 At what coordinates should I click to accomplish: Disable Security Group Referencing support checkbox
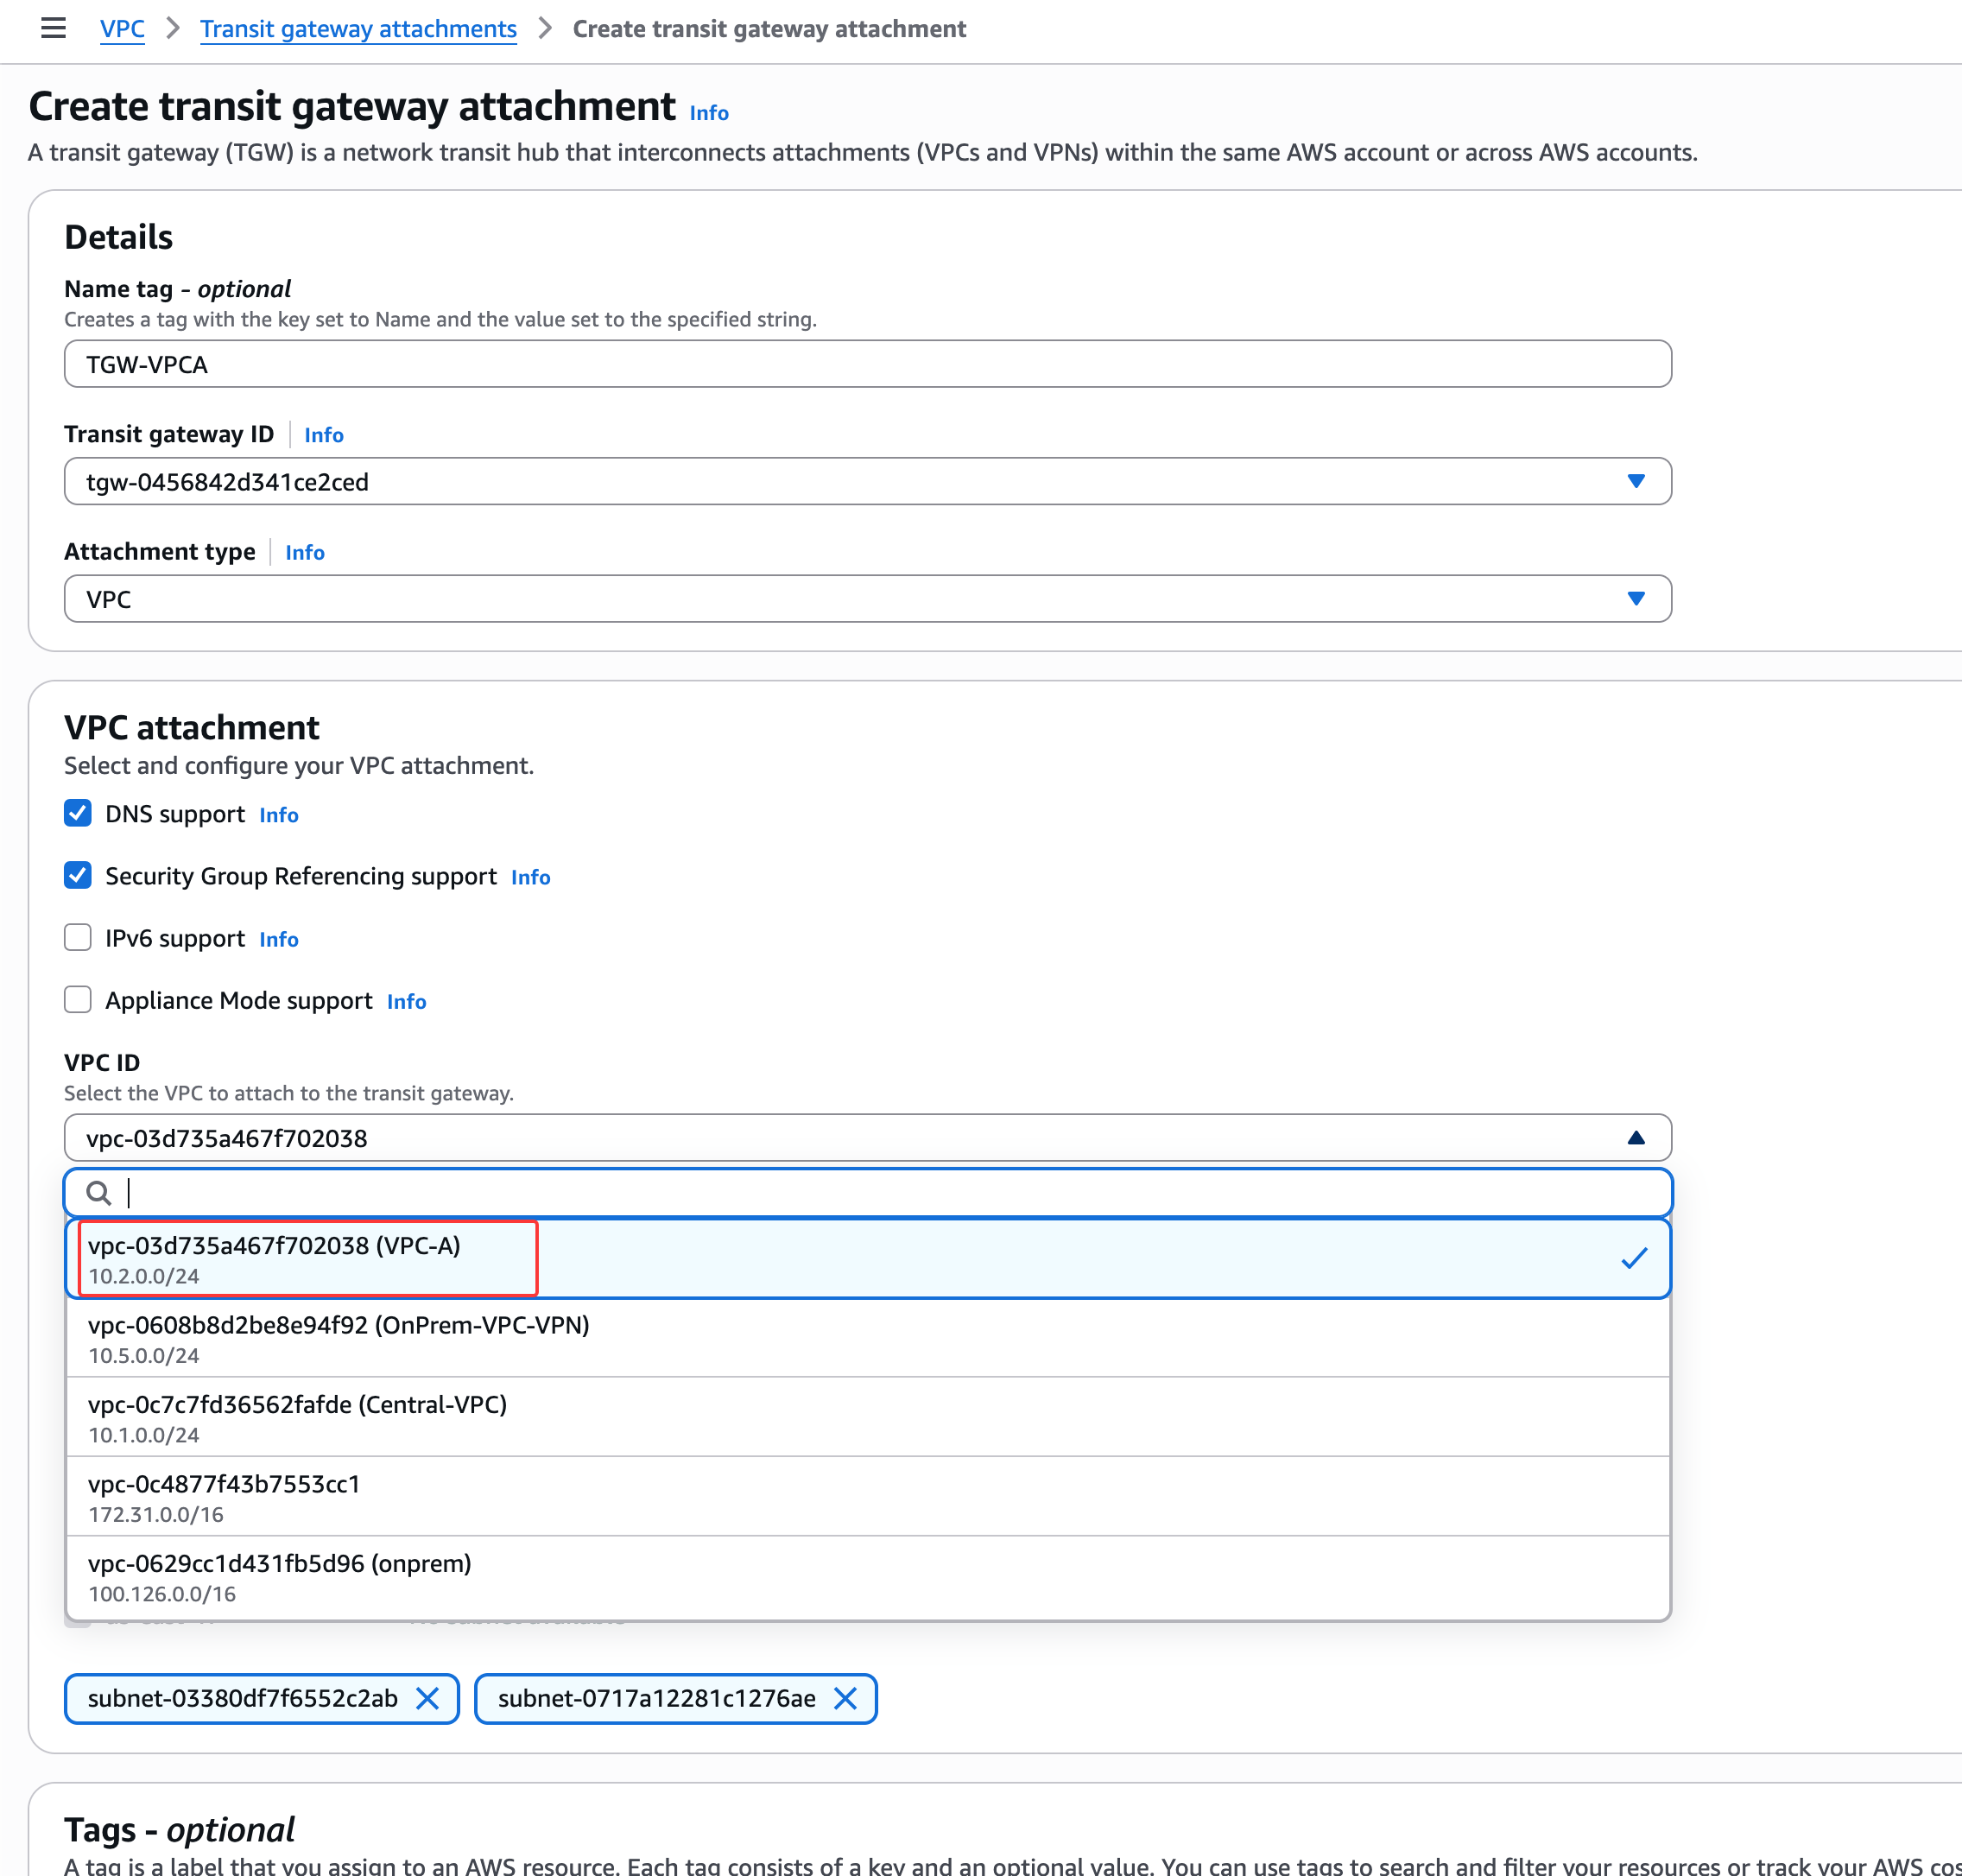point(78,875)
